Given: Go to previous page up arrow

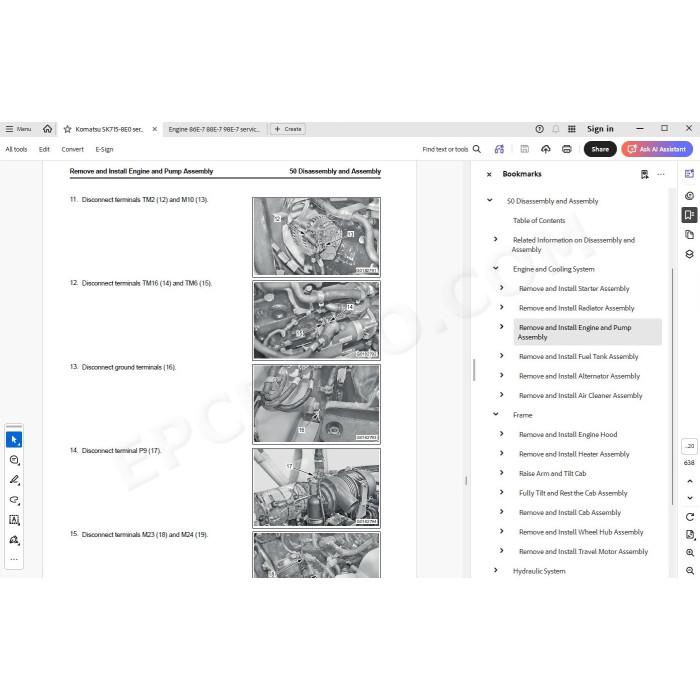Looking at the screenshot, I should point(690,481).
